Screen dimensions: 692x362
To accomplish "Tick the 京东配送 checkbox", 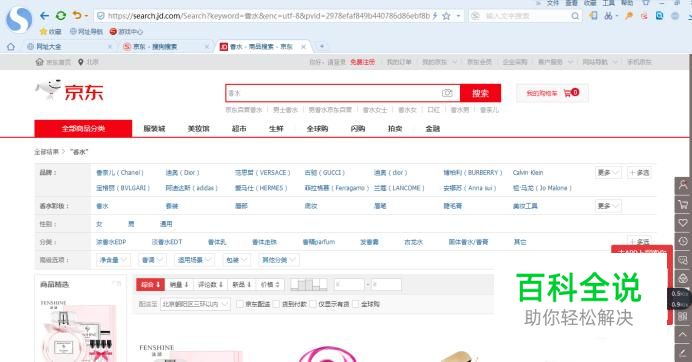I will pyautogui.click(x=240, y=304).
